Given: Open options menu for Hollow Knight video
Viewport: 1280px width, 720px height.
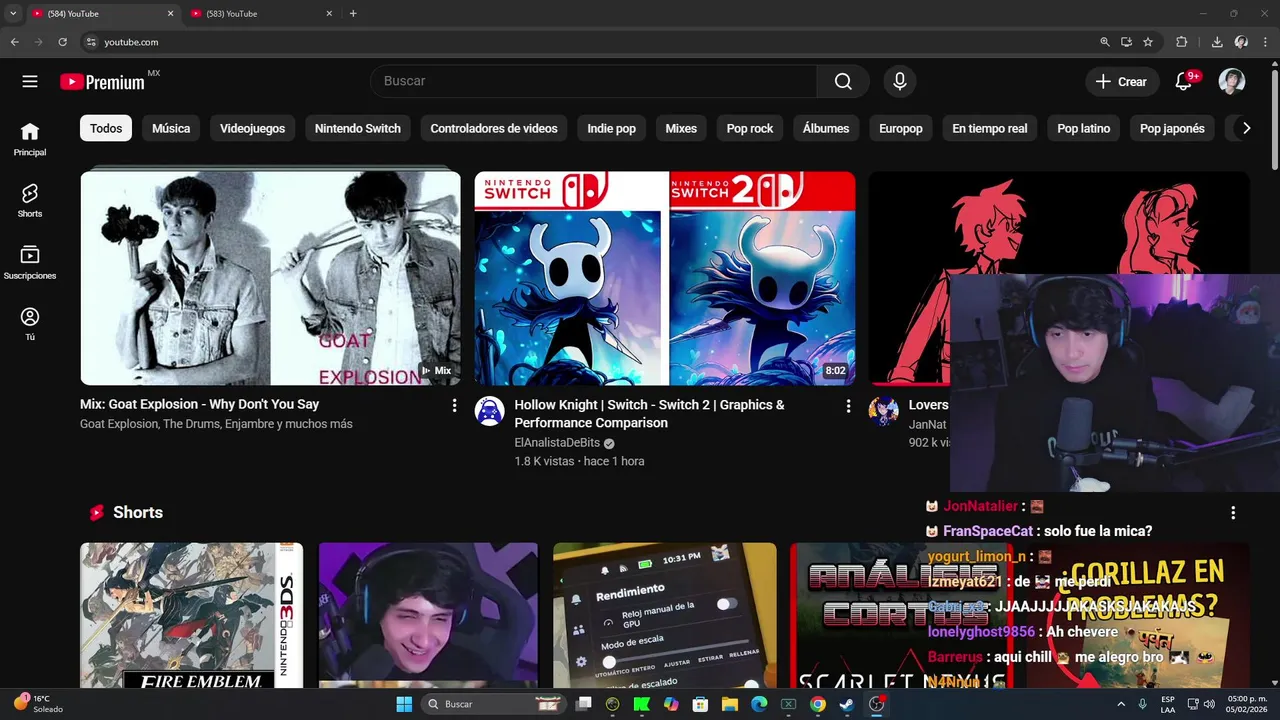Looking at the screenshot, I should coord(848,406).
